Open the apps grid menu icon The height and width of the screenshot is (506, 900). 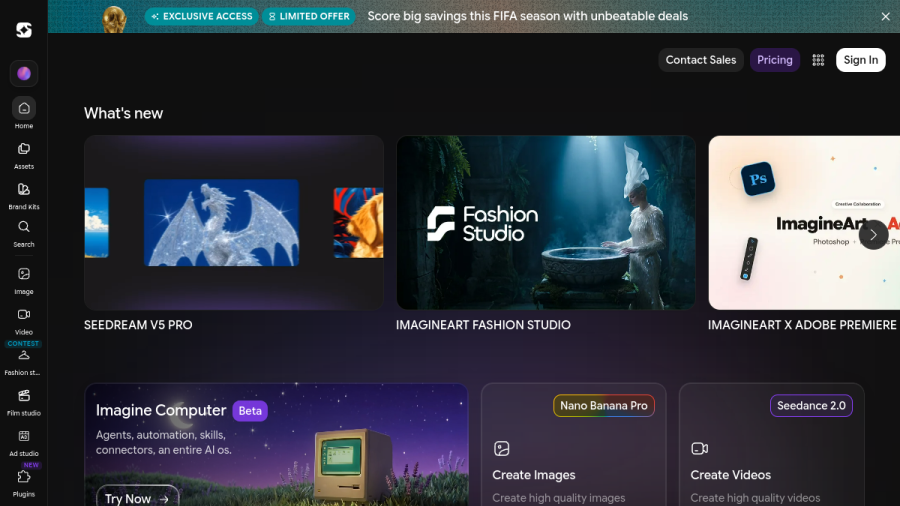[818, 60]
